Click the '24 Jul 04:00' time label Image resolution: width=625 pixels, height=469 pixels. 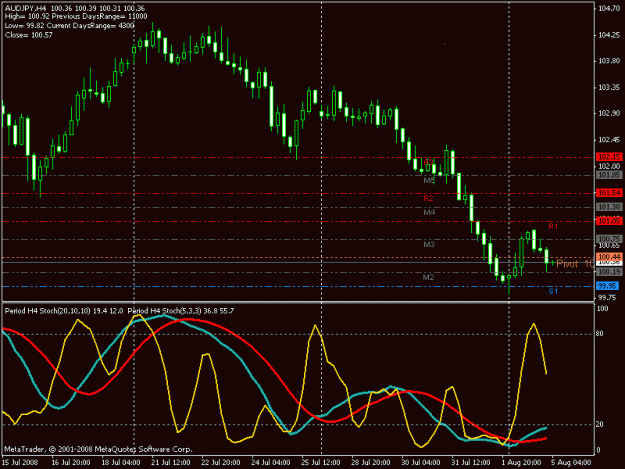pyautogui.click(x=271, y=462)
